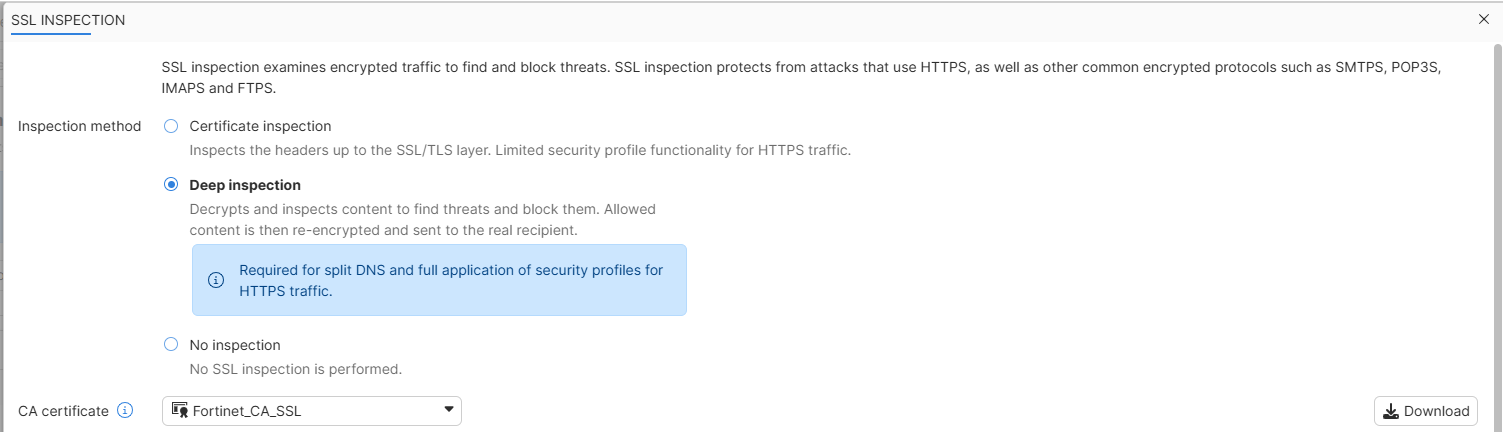Viewport: 1503px width, 432px height.
Task: Click the "Deep inspection" bold label
Action: coord(245,185)
